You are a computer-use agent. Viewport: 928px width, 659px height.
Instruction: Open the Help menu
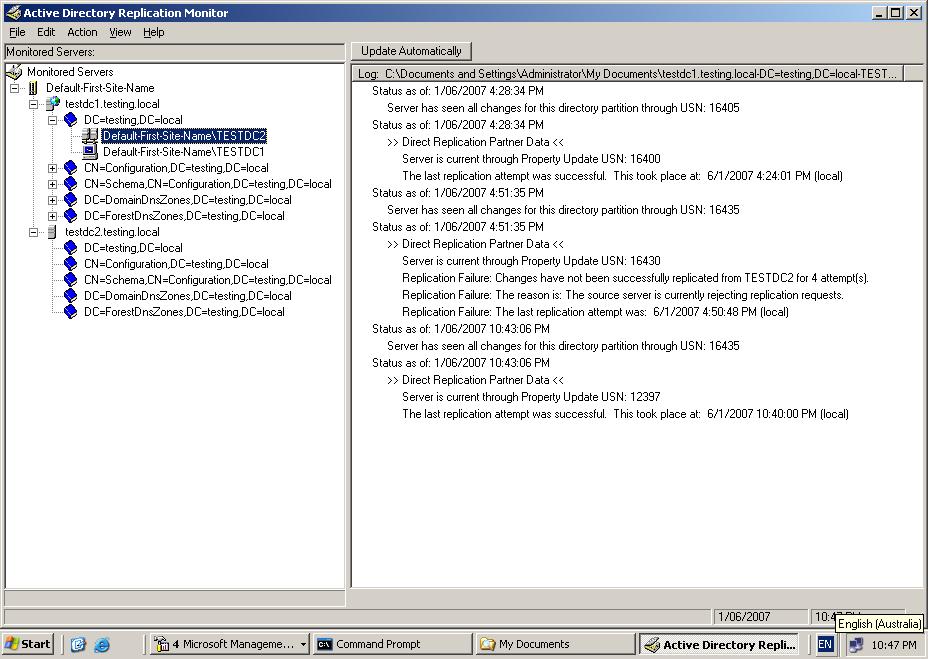[154, 32]
